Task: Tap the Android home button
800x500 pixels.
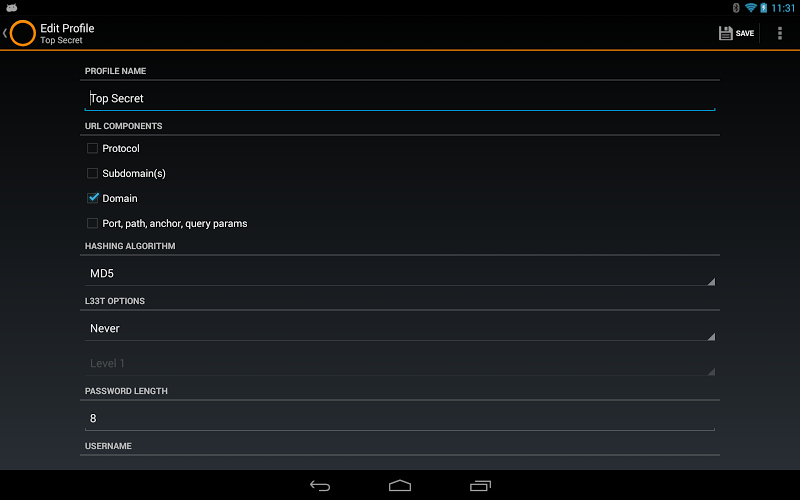Action: [400, 486]
